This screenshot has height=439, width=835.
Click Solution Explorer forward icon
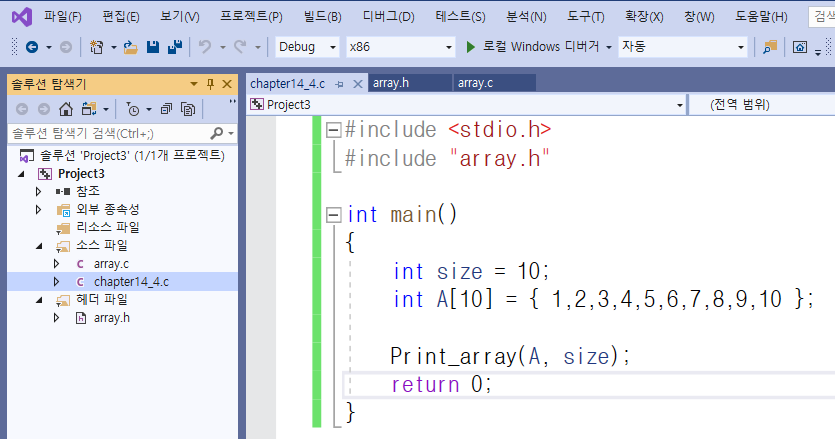(x=44, y=109)
